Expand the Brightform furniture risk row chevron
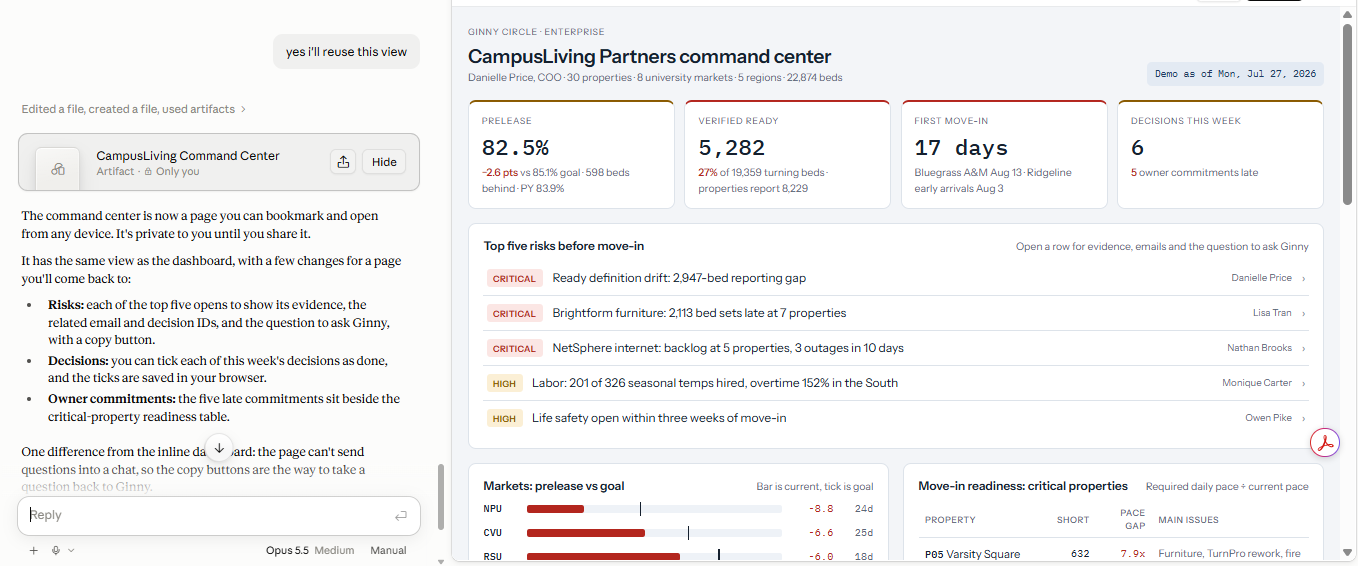This screenshot has height=566, width=1358. 1304,313
